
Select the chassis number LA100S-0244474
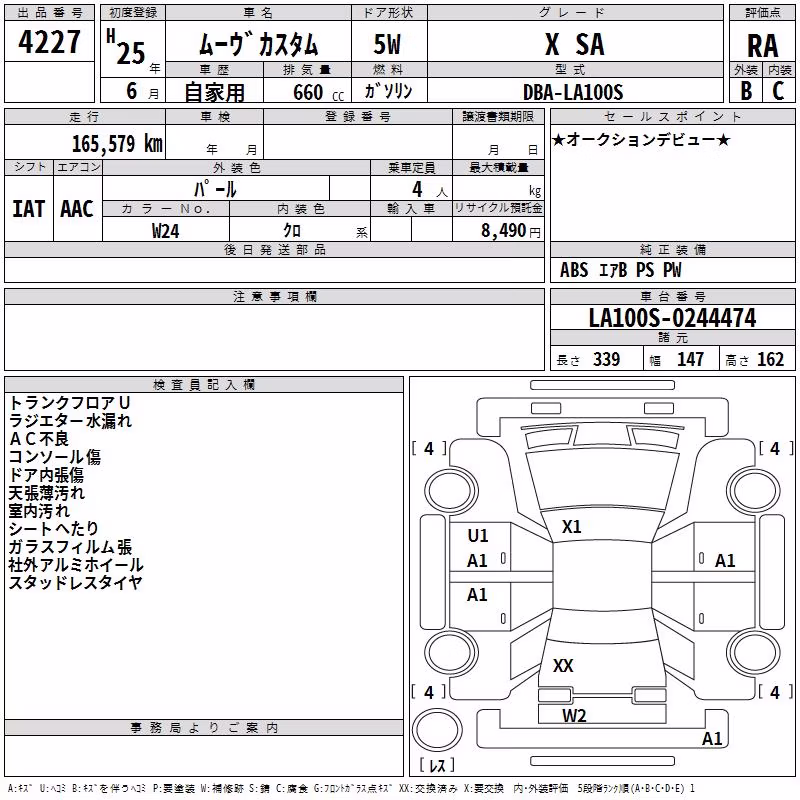(672, 318)
